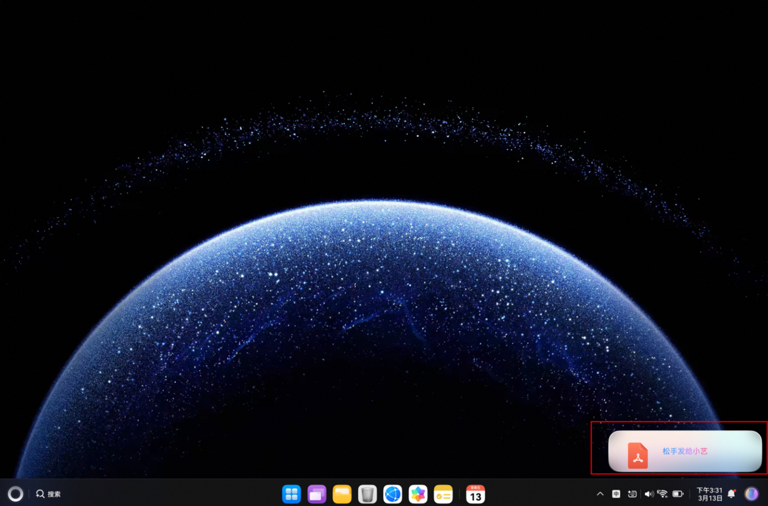This screenshot has width=768, height=506.
Task: Open the Calendar app showing 13
Action: point(476,494)
